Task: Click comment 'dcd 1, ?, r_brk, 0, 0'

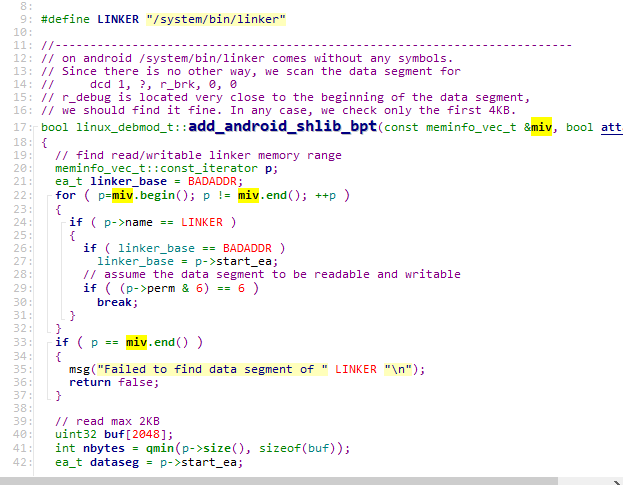Action: pos(163,85)
